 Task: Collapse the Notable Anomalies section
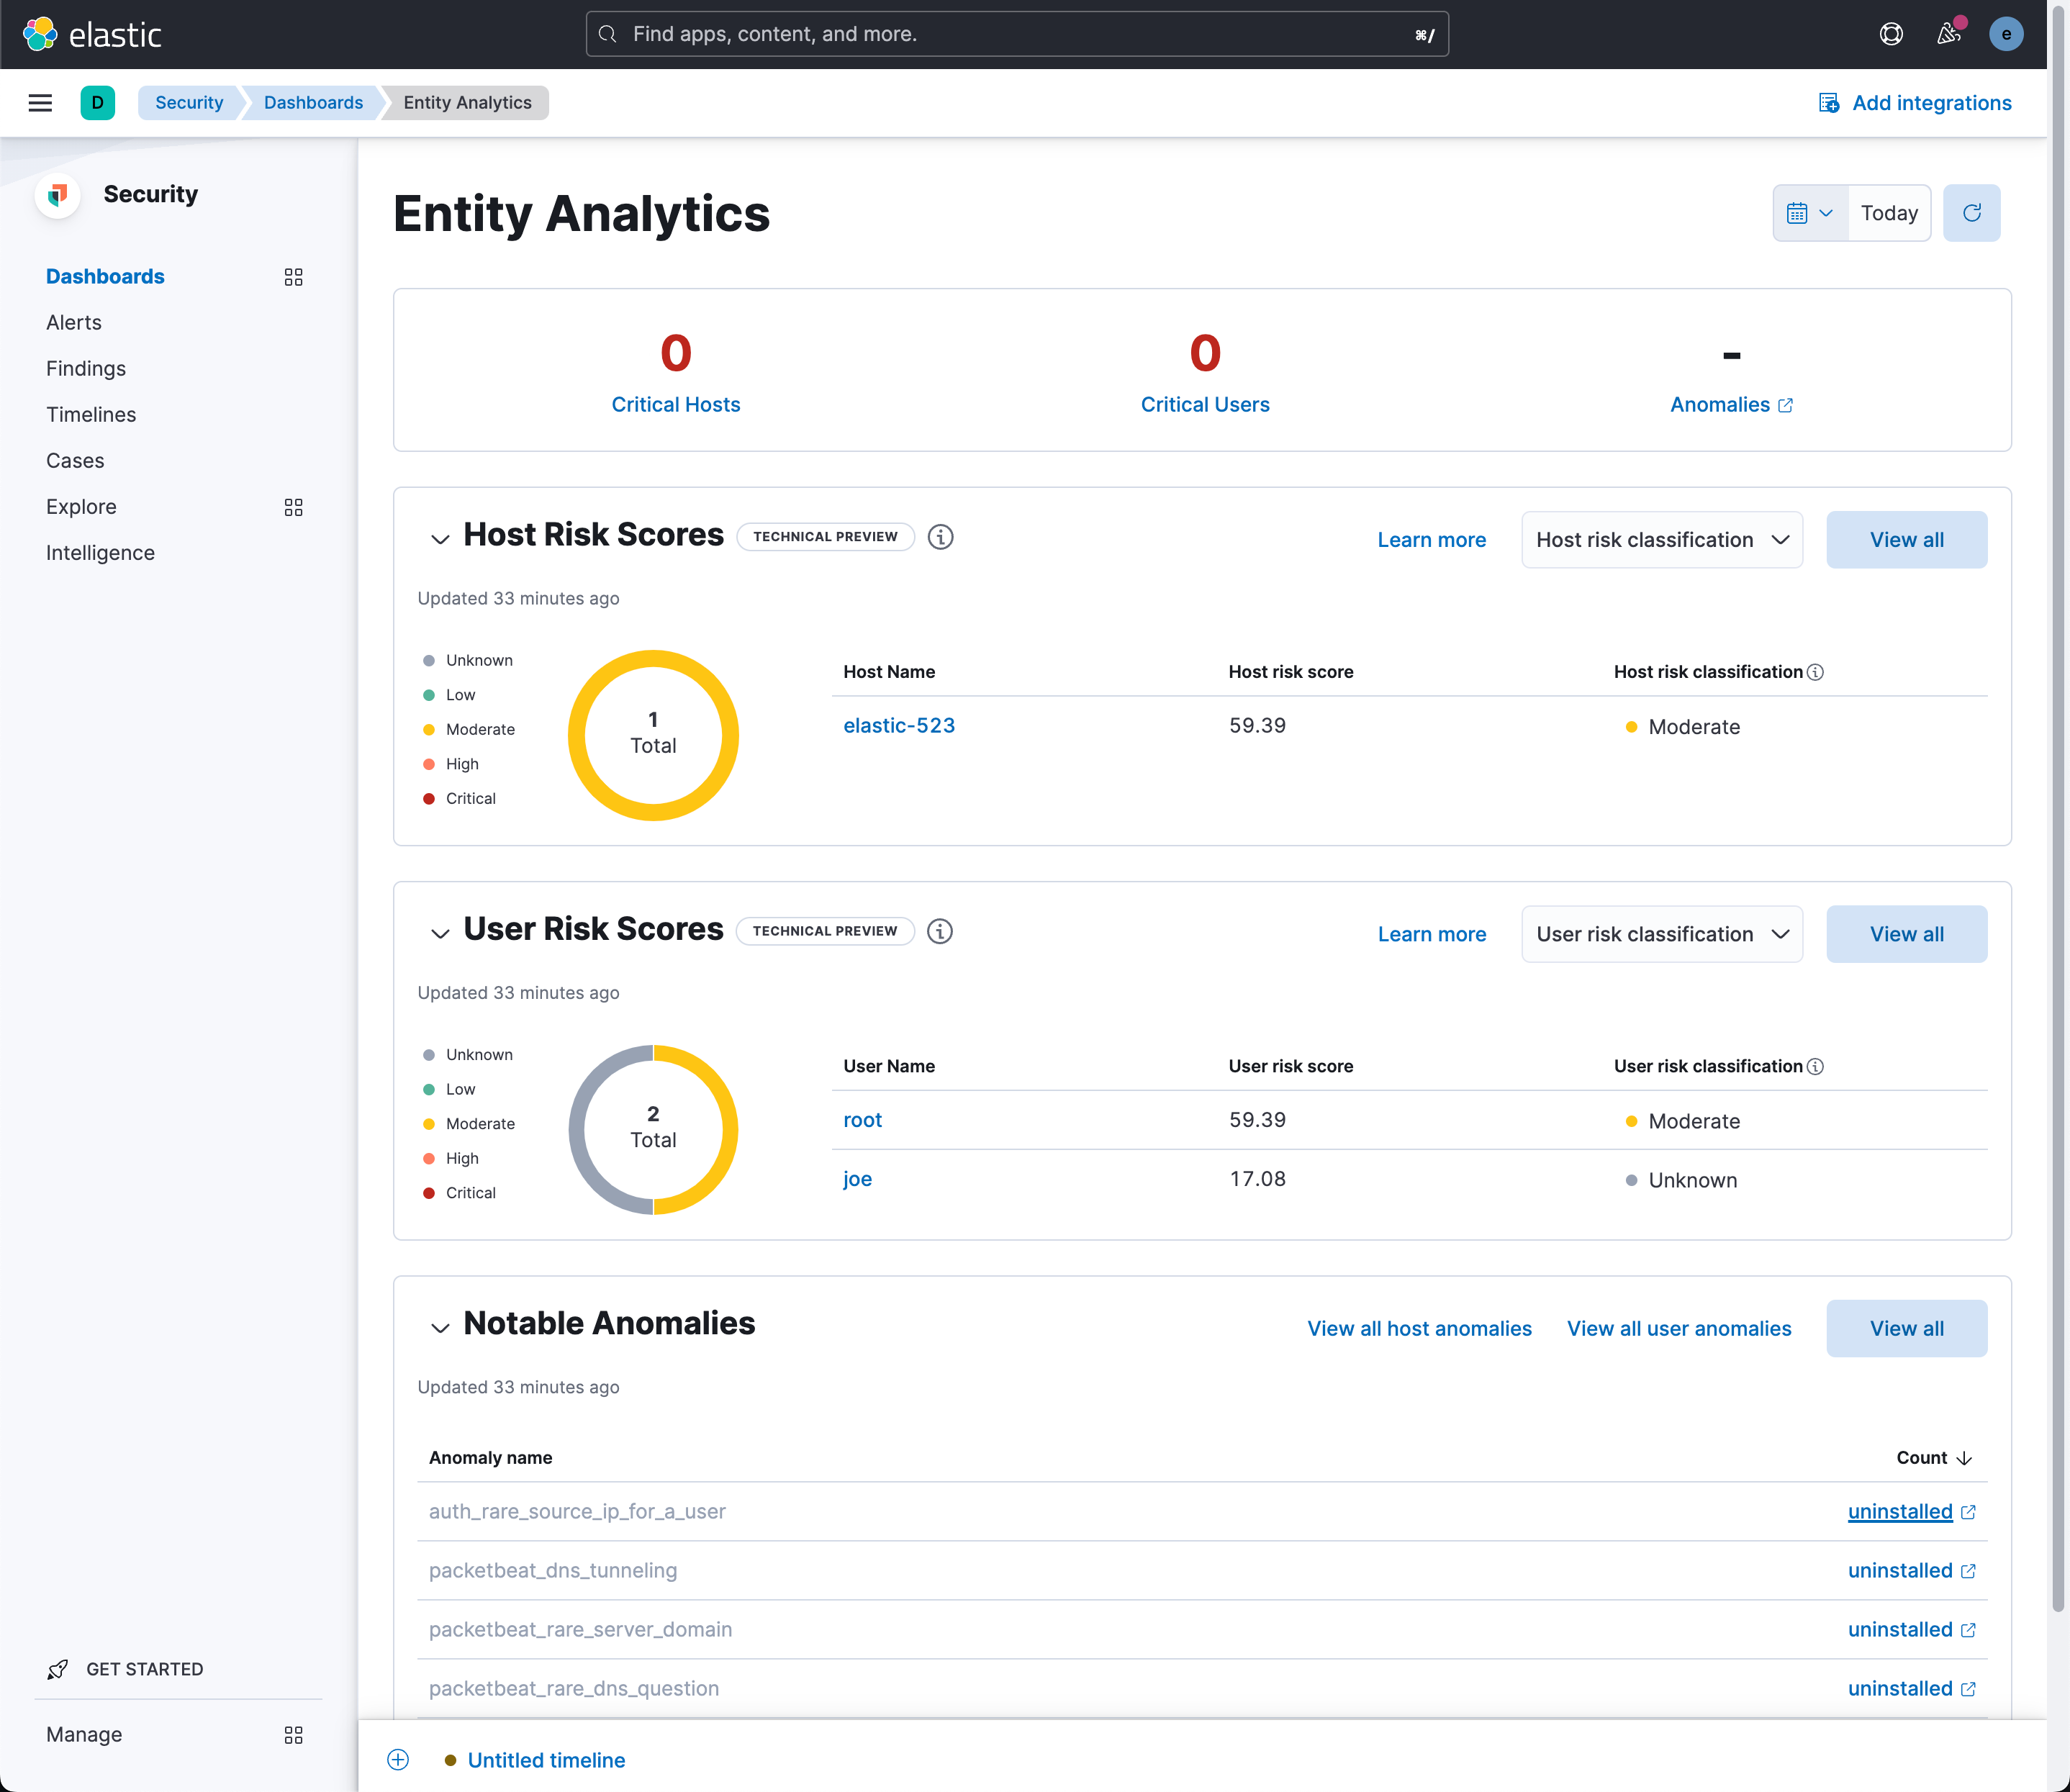click(439, 1328)
